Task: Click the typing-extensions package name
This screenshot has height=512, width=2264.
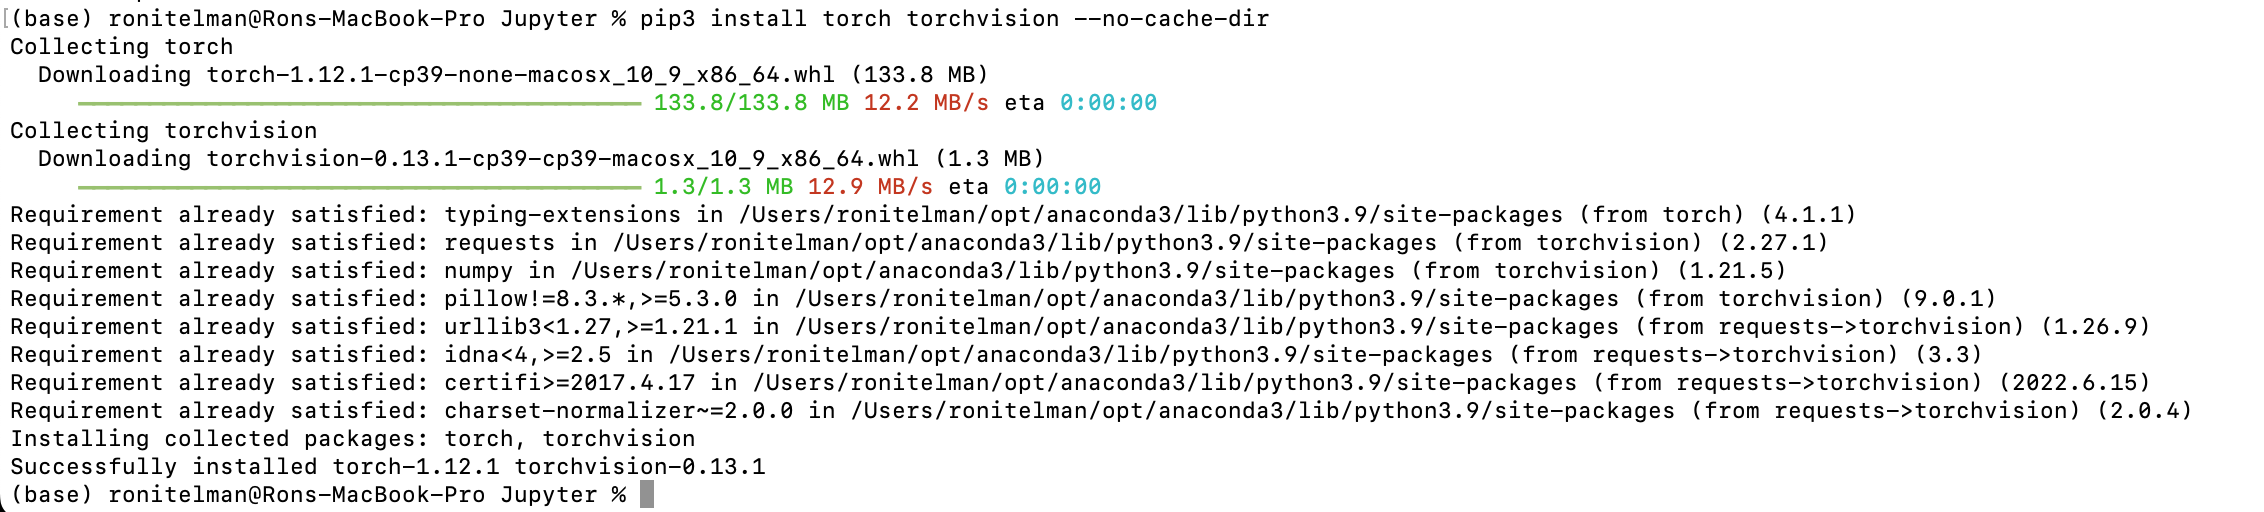Action: [x=562, y=215]
